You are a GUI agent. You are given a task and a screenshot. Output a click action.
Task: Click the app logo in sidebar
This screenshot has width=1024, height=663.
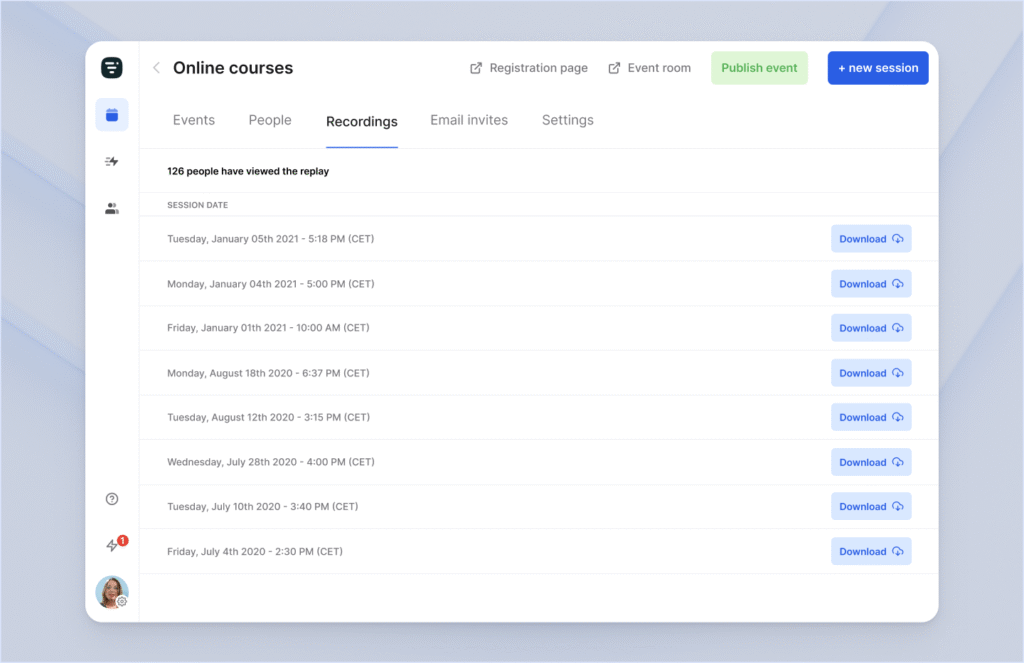point(112,68)
